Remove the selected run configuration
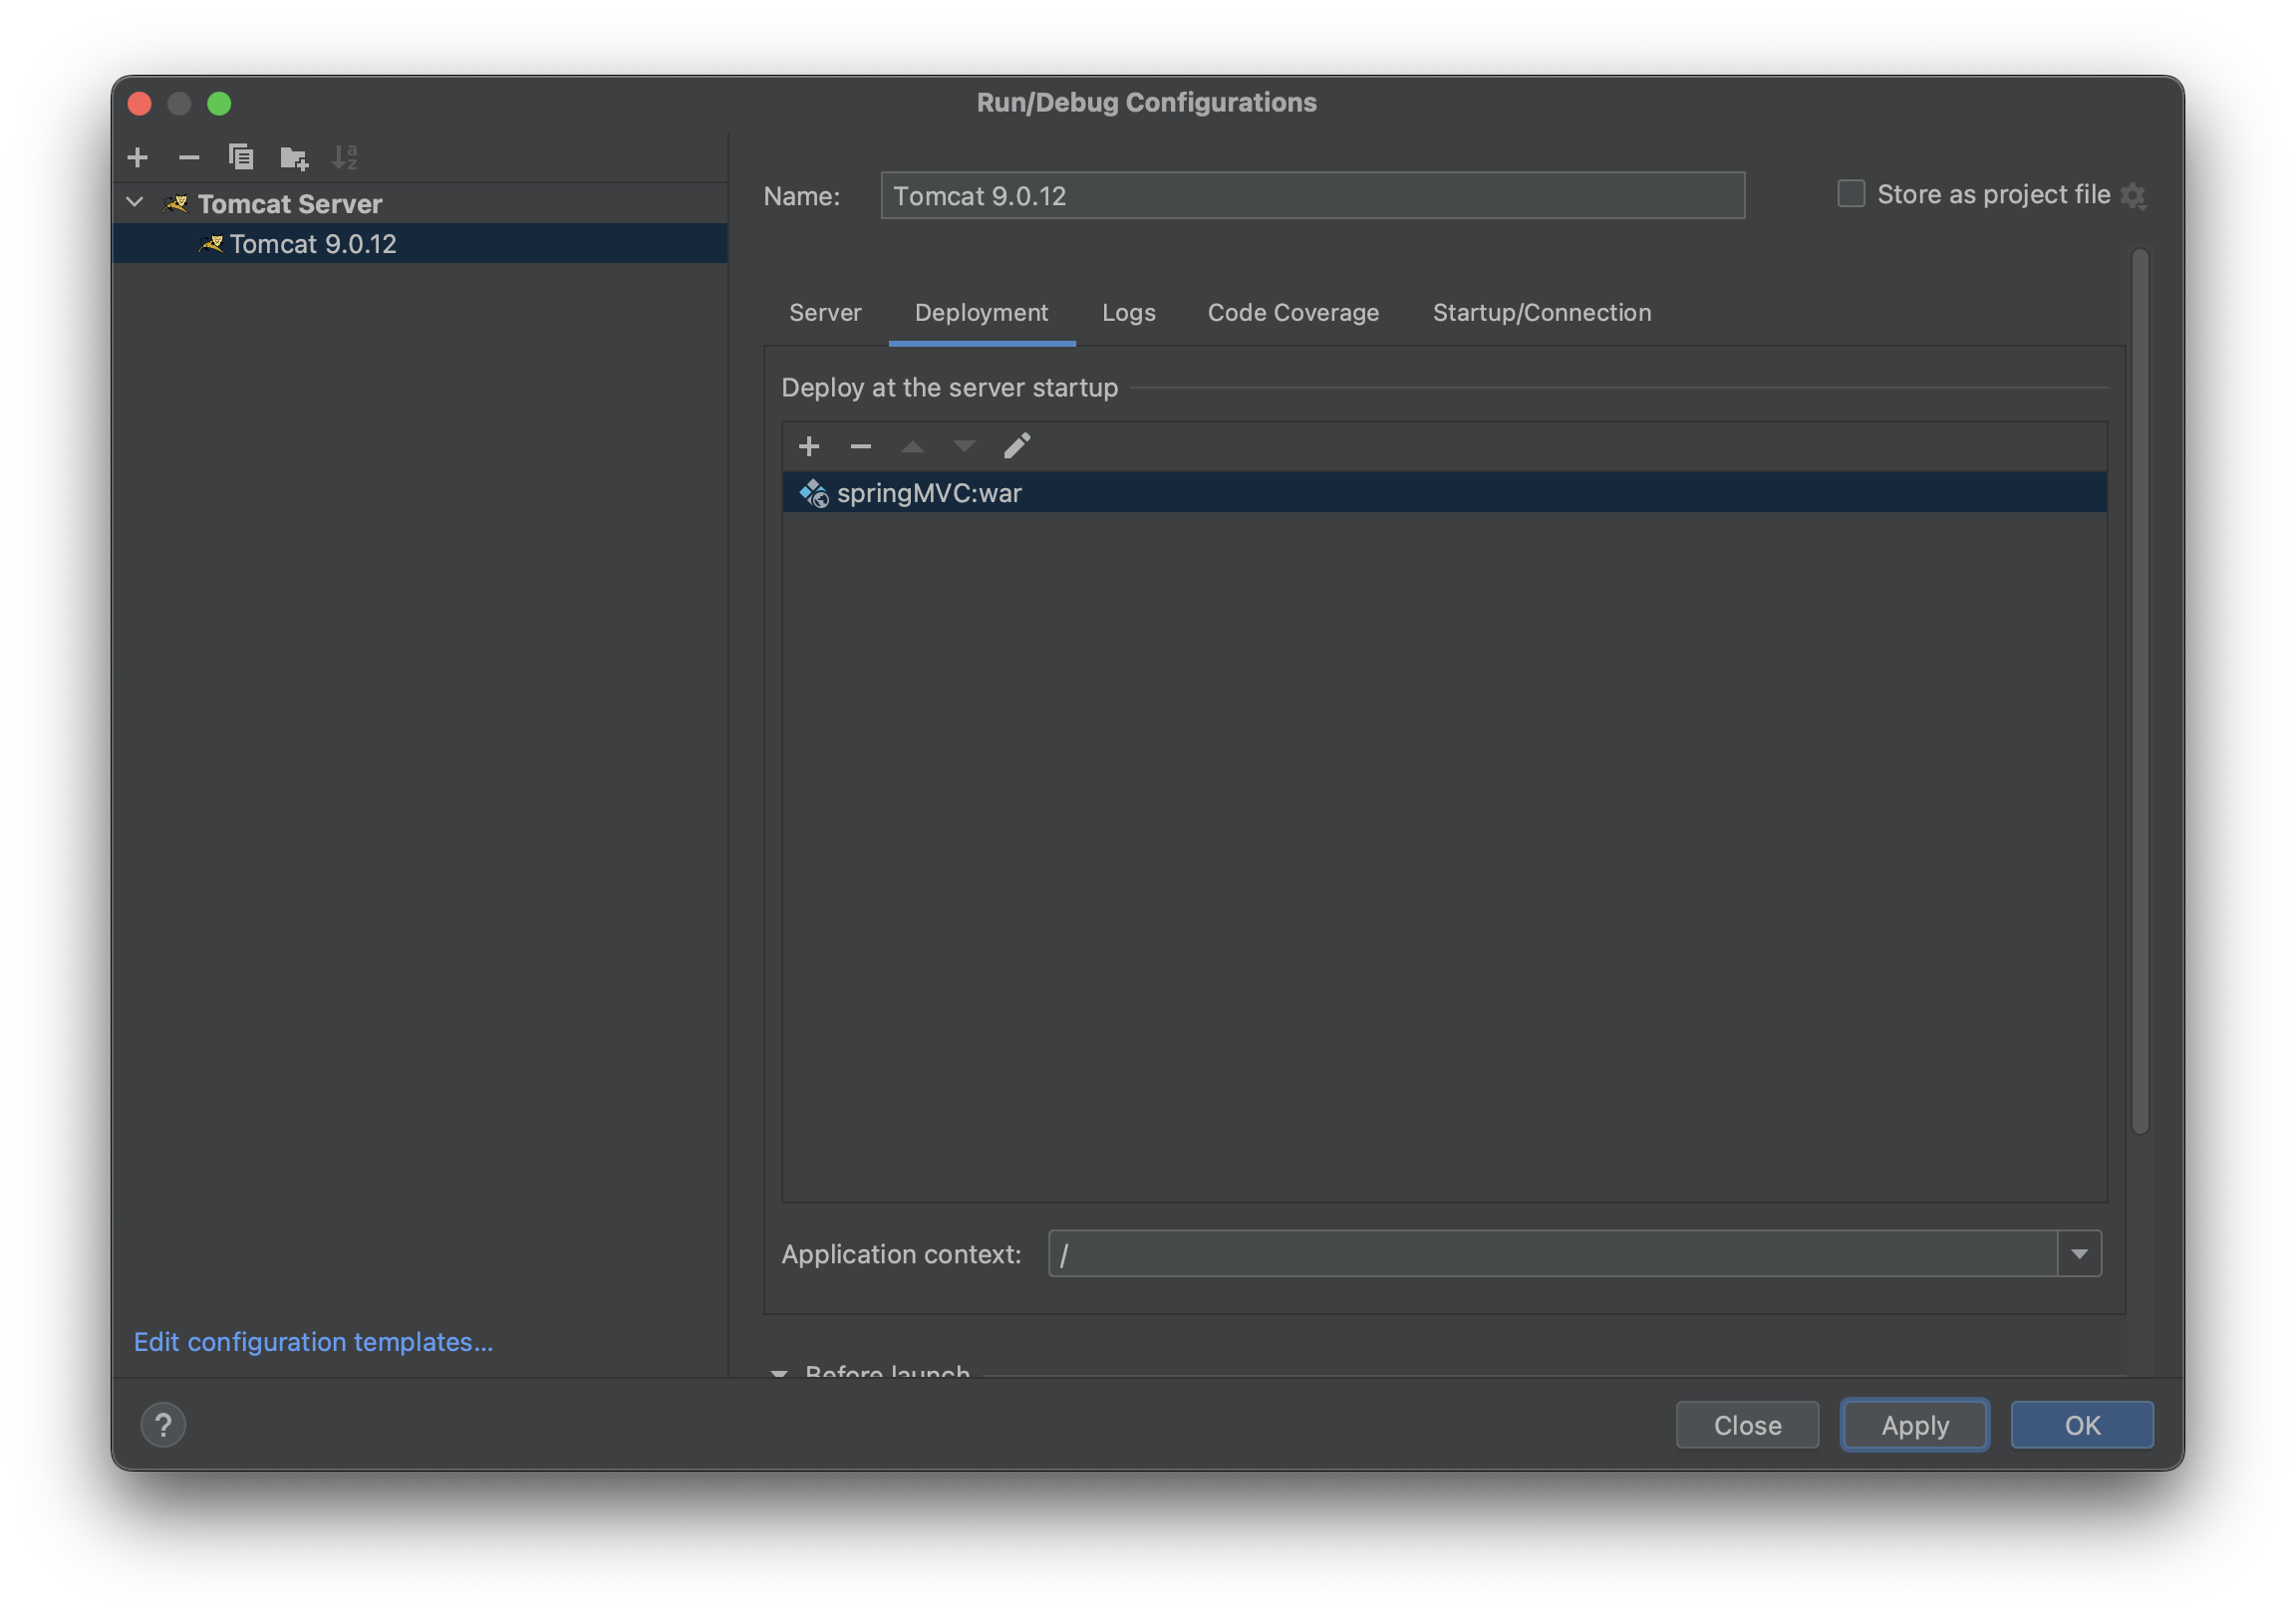Screen dimensions: 2296x1618 (x=189, y=157)
